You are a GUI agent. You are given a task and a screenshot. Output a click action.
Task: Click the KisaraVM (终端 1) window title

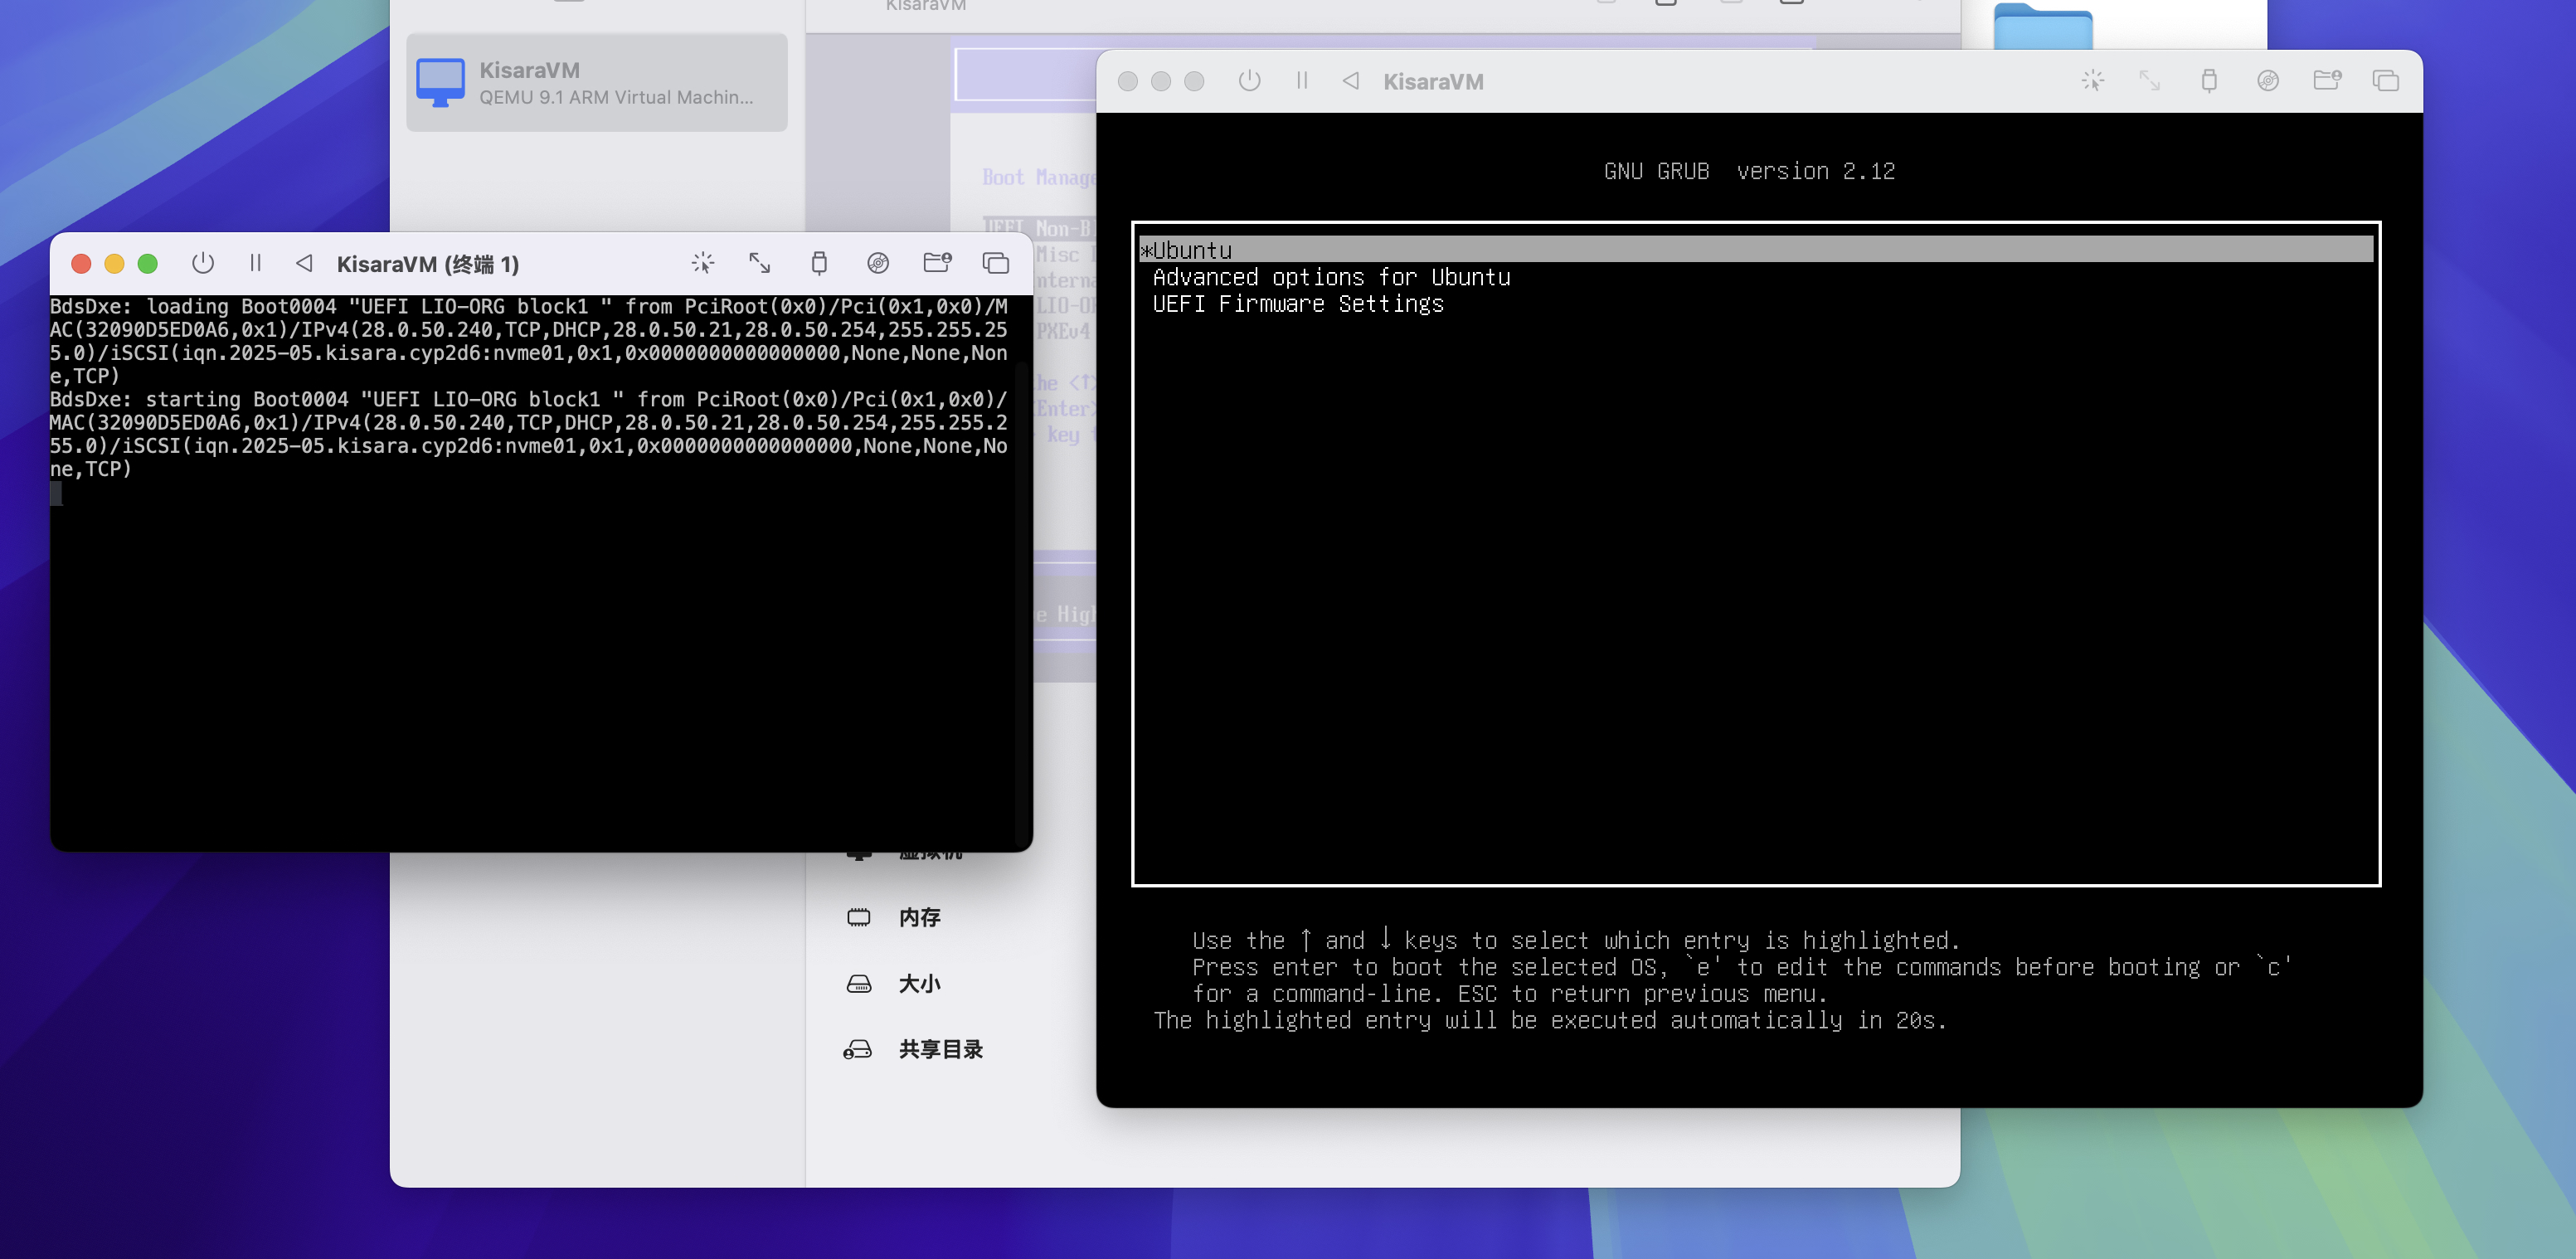point(428,264)
